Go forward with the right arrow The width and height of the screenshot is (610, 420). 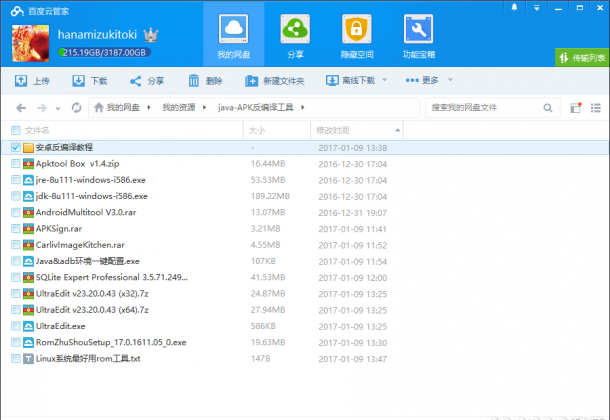42,108
